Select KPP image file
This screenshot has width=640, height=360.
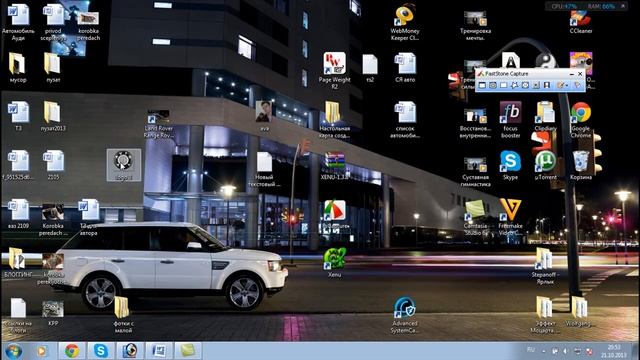53,313
